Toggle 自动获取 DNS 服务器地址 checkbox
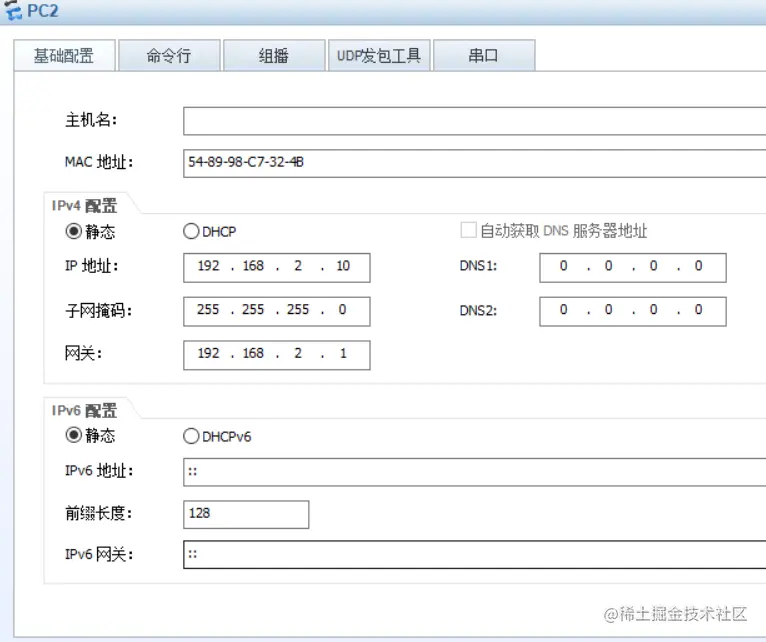 click(x=468, y=230)
